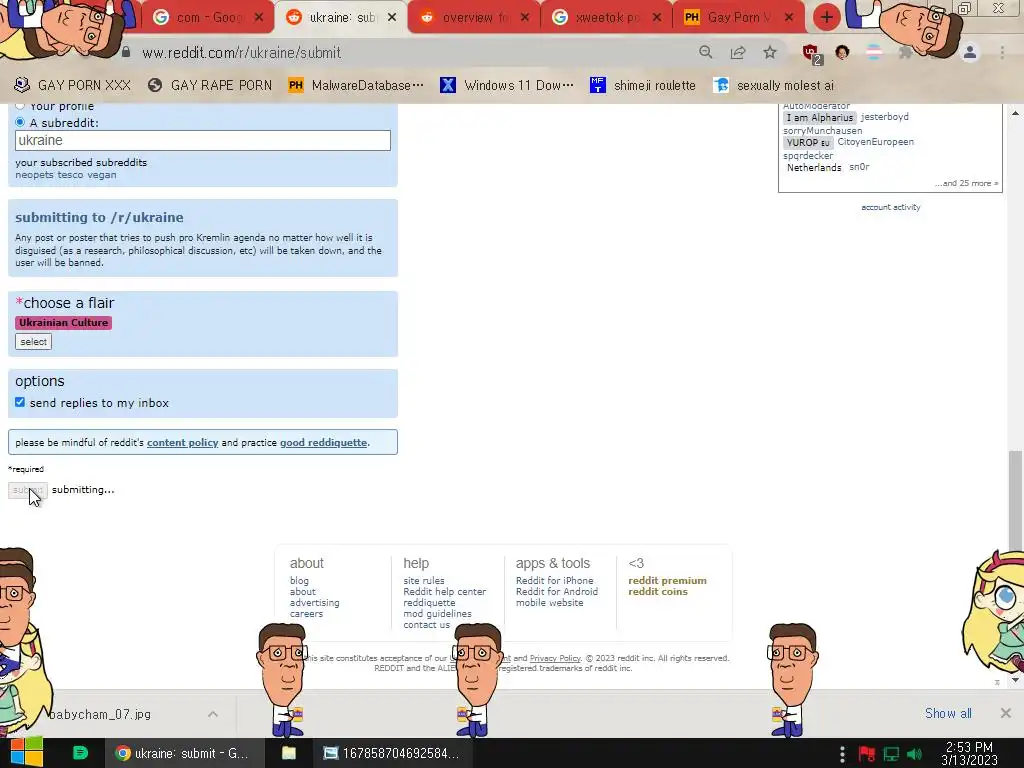Open the network tray icon
Image resolution: width=1024 pixels, height=768 pixels.
(x=891, y=754)
